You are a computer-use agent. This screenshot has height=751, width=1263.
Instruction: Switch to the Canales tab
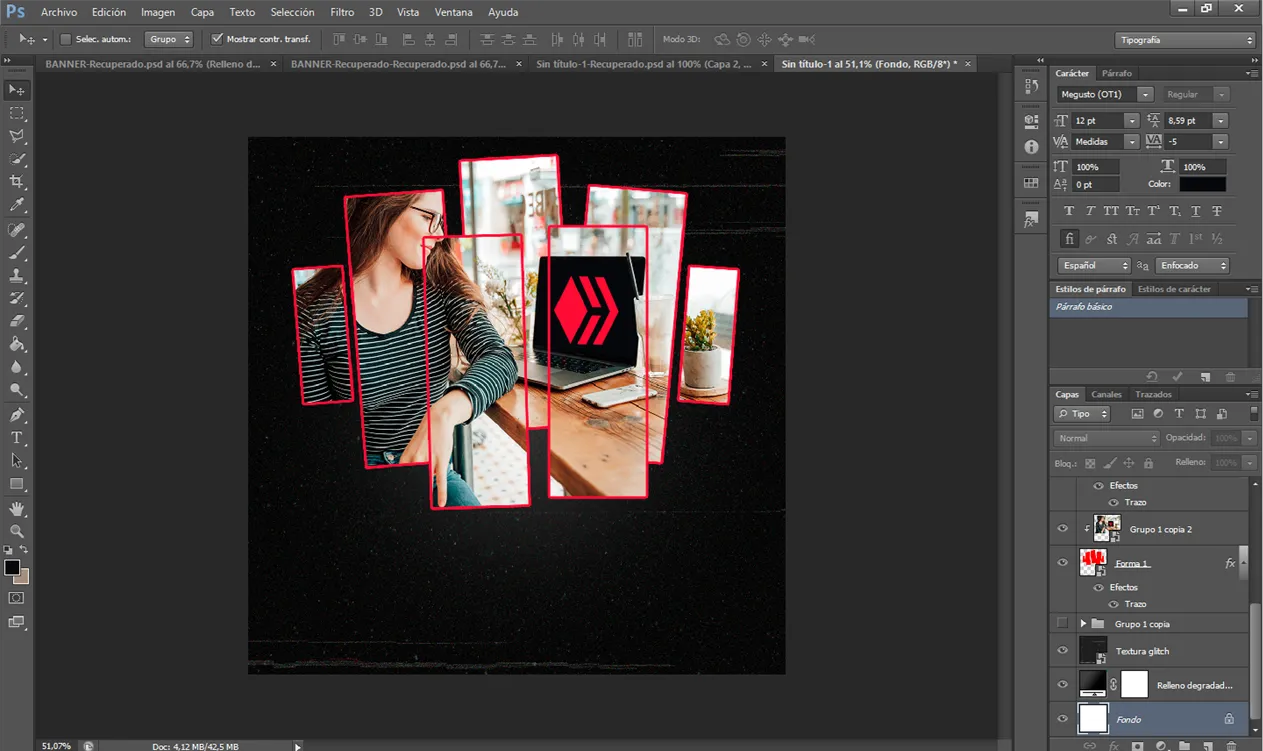point(1106,394)
